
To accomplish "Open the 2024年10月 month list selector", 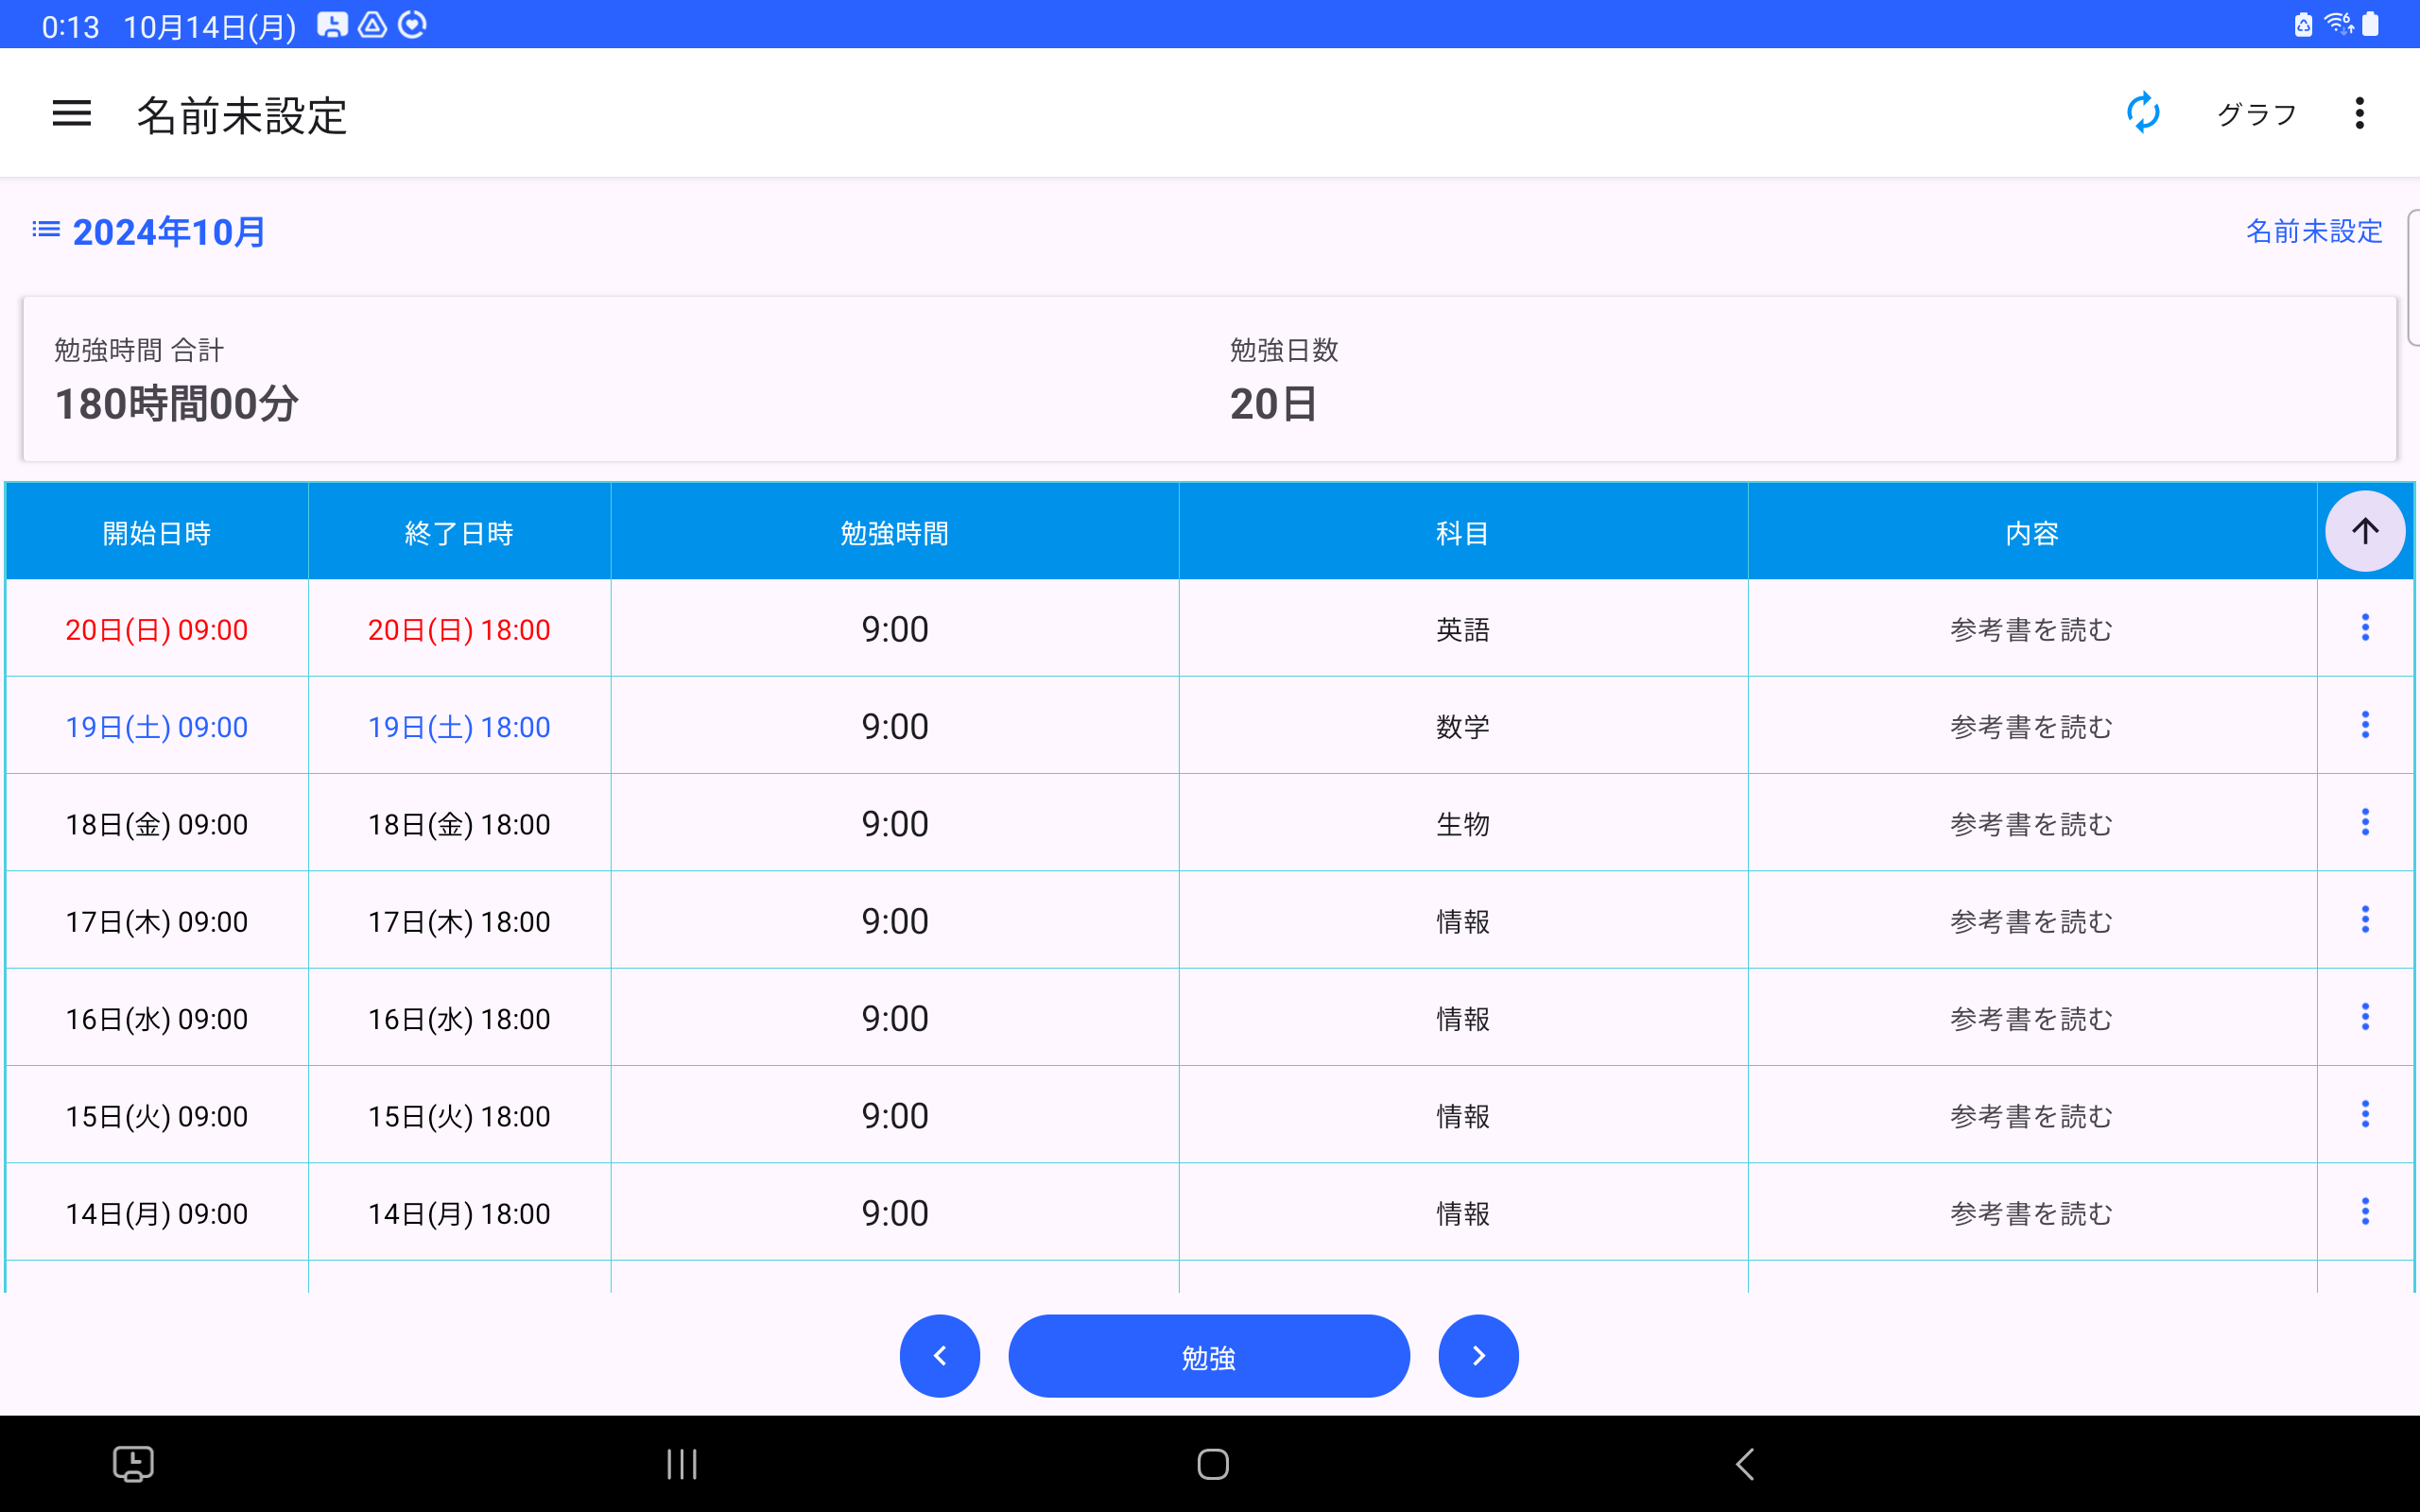I will pyautogui.click(x=150, y=232).
